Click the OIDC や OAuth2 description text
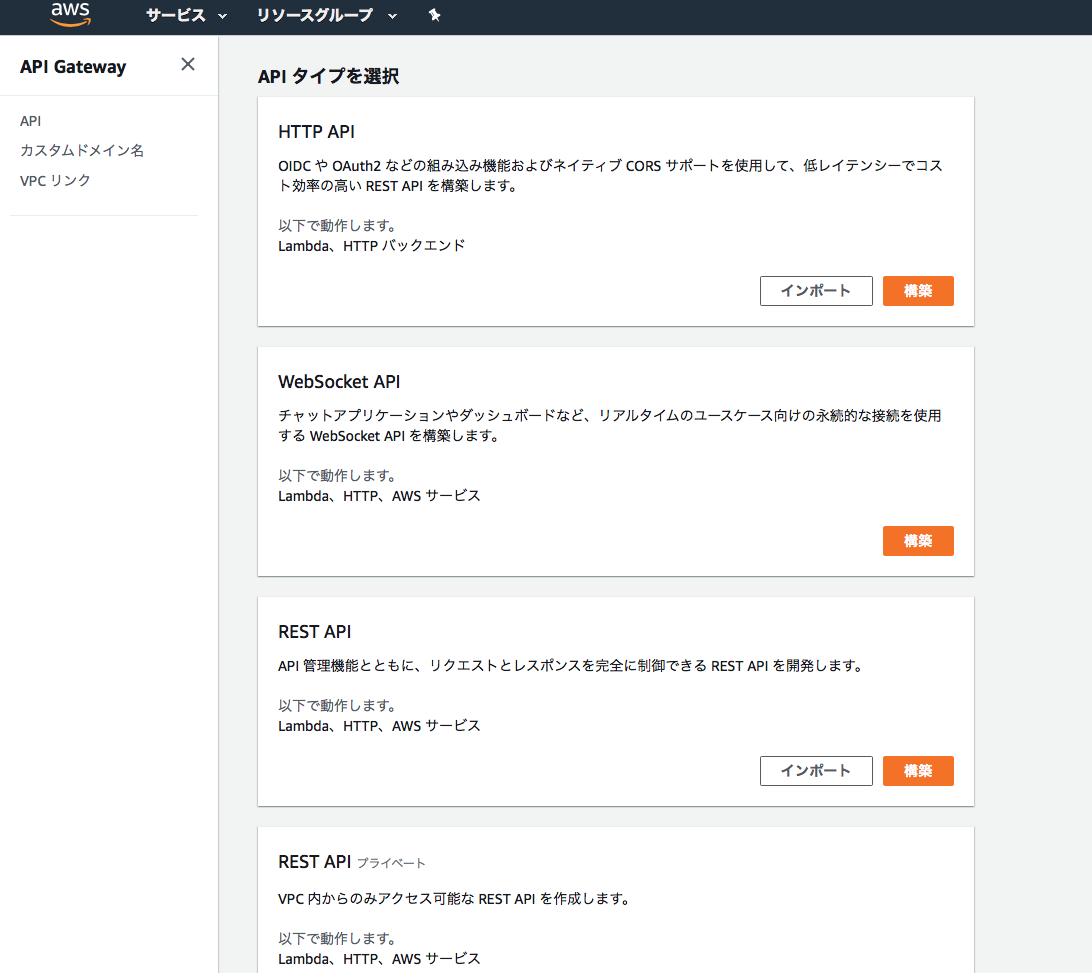The image size is (1092, 978). tap(610, 176)
